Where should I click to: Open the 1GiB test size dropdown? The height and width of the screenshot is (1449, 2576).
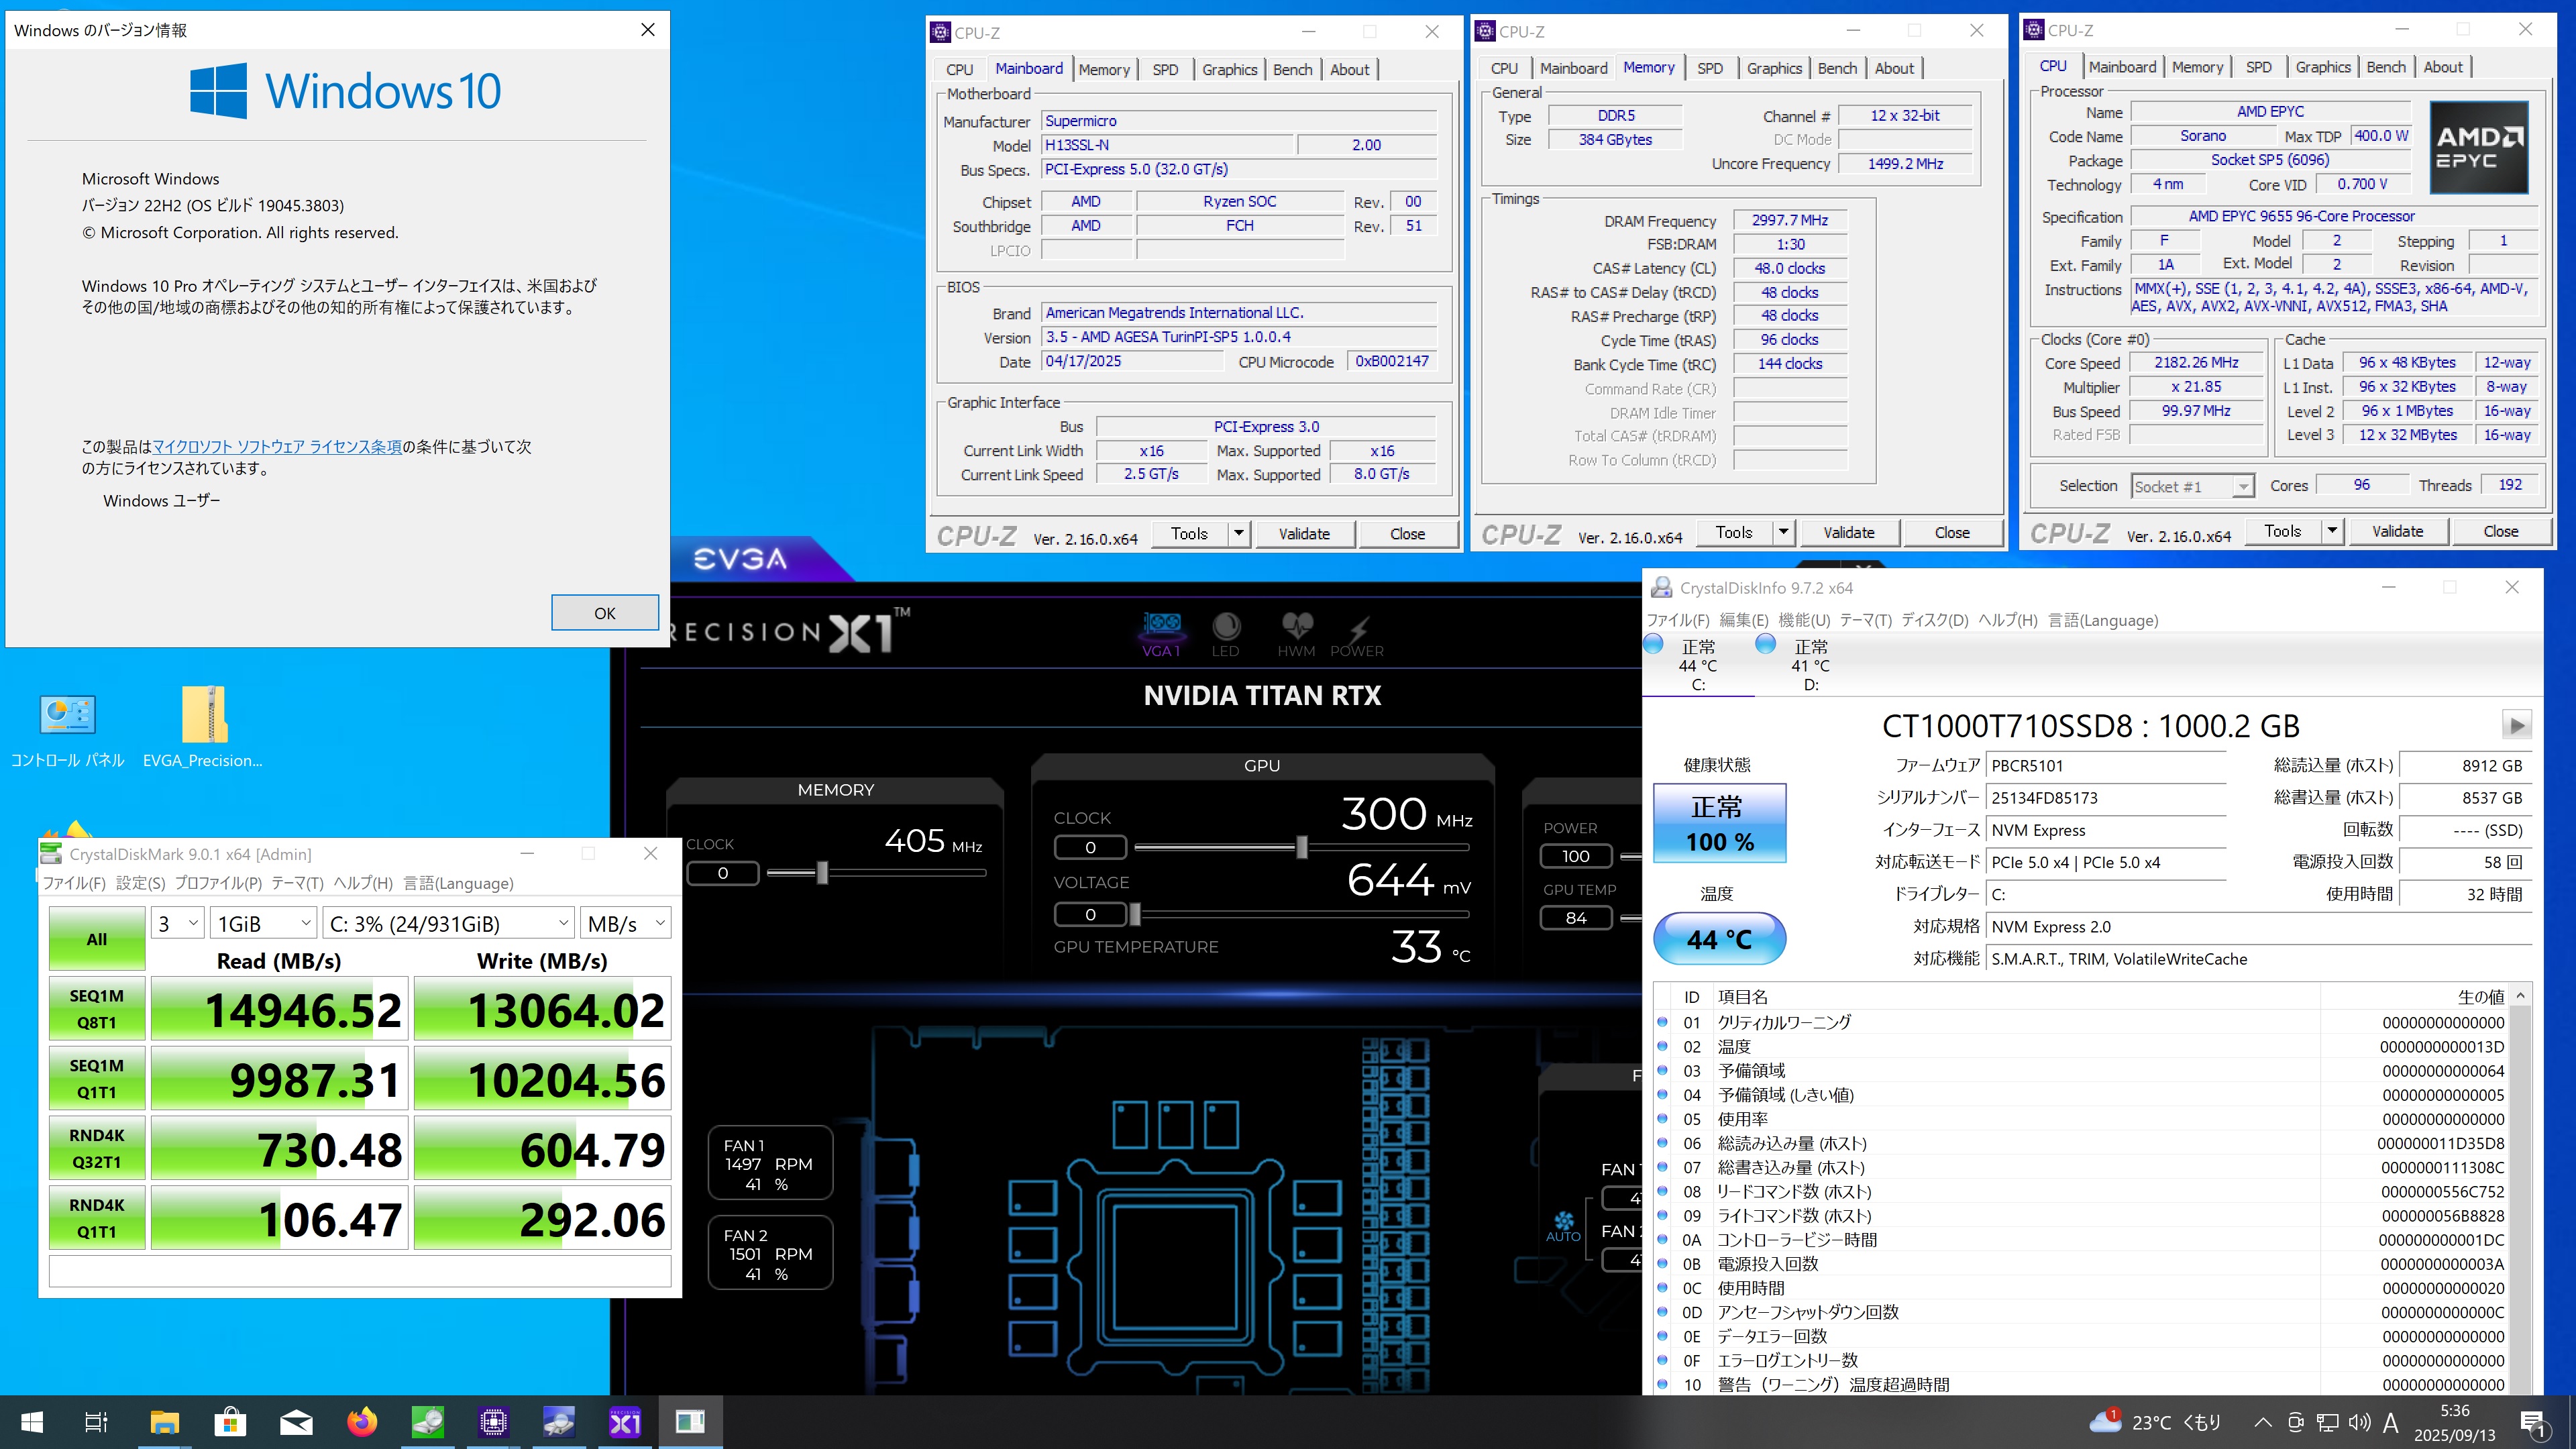coord(264,924)
